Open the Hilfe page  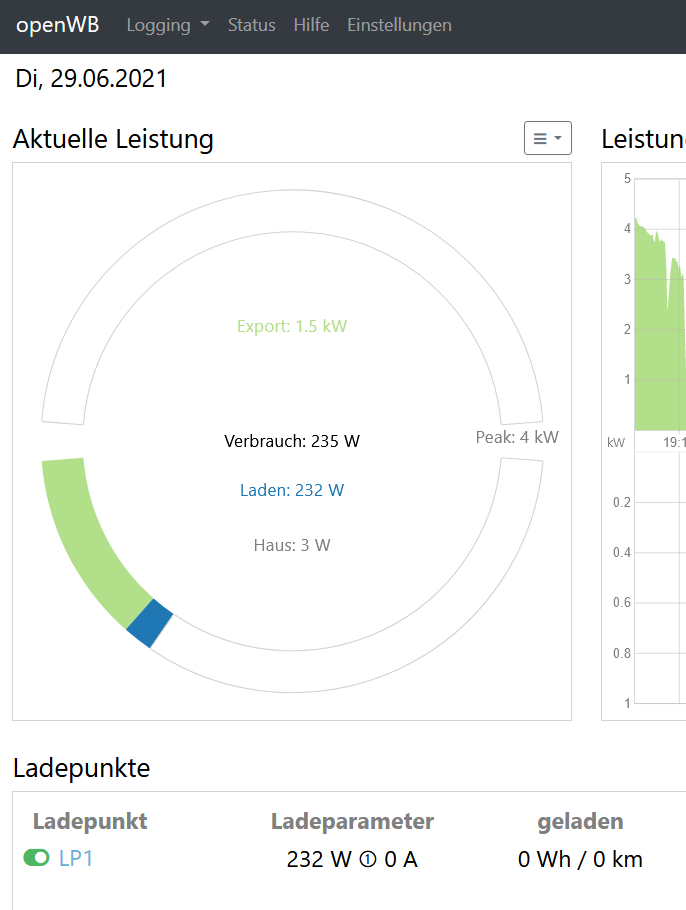[x=311, y=25]
